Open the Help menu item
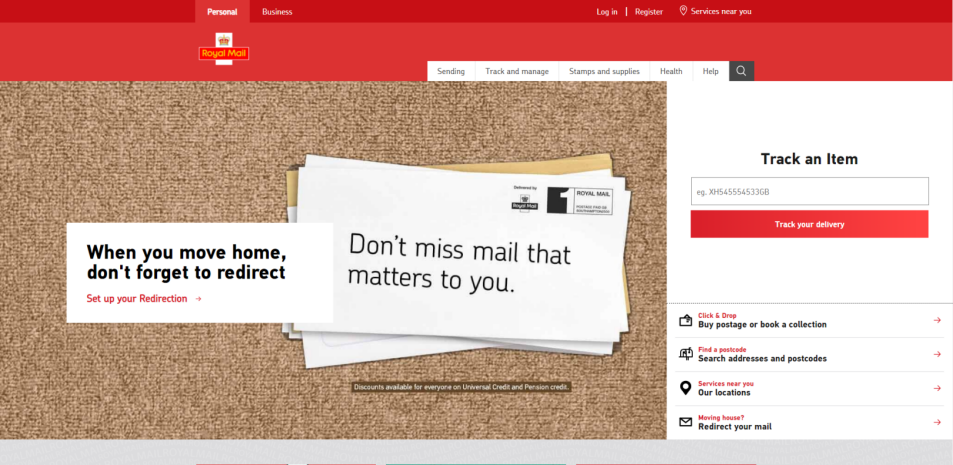 coord(710,72)
